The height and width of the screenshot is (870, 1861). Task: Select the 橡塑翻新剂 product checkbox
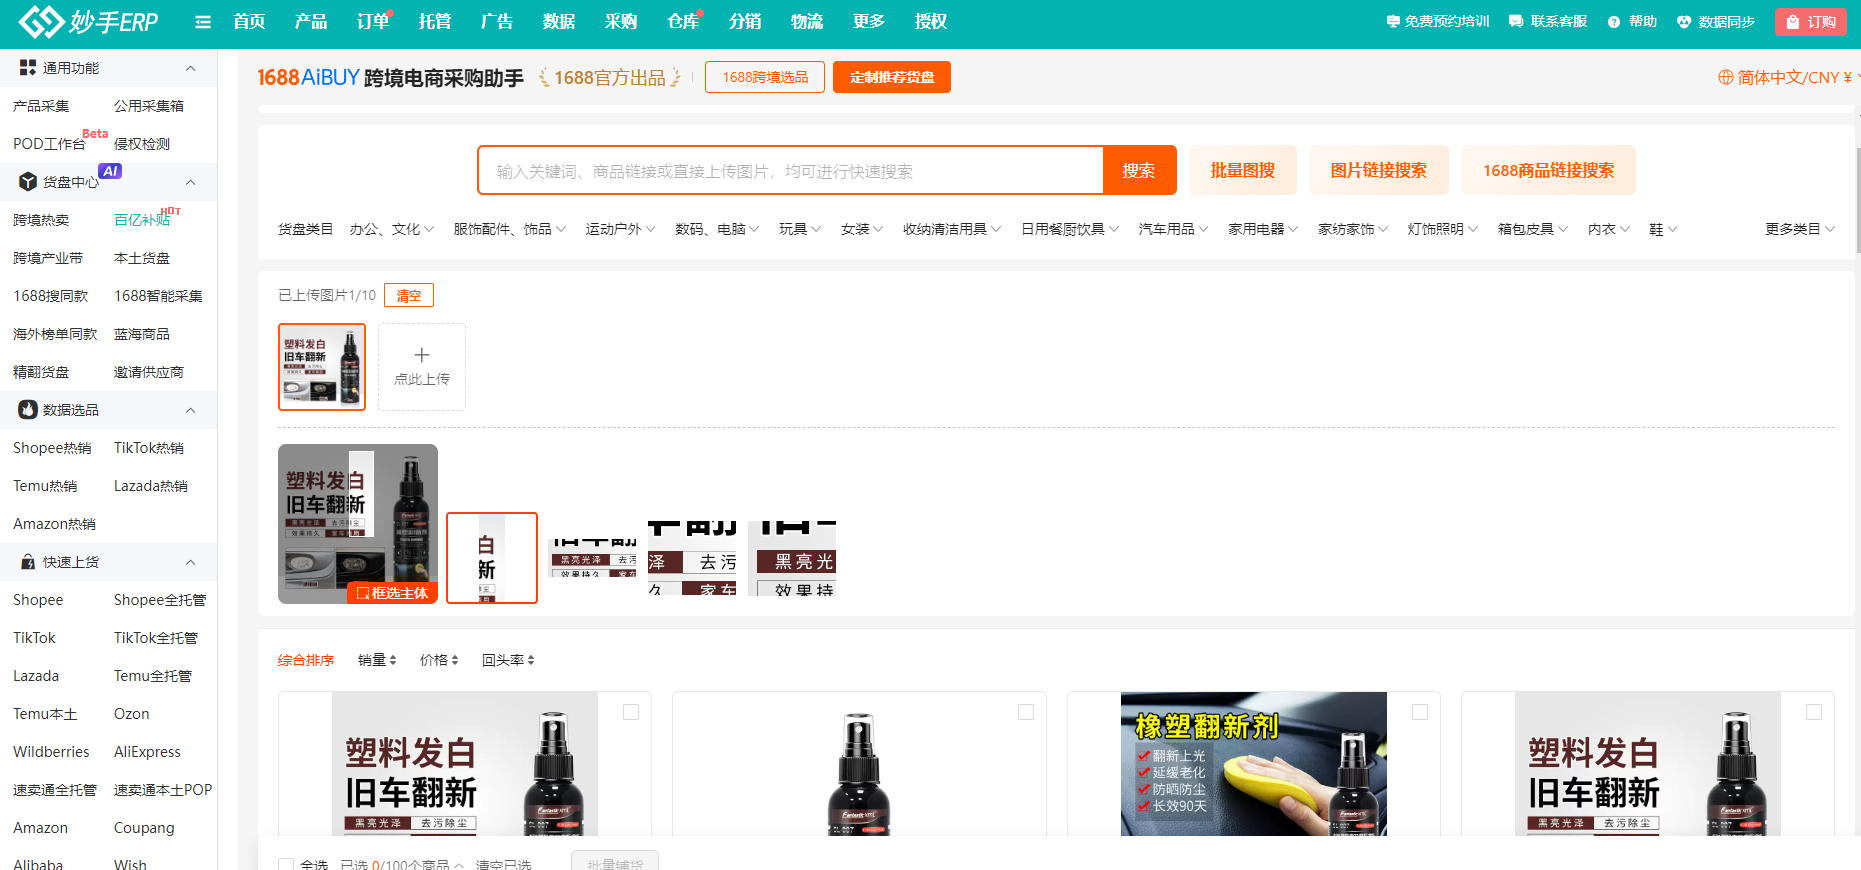(1420, 712)
